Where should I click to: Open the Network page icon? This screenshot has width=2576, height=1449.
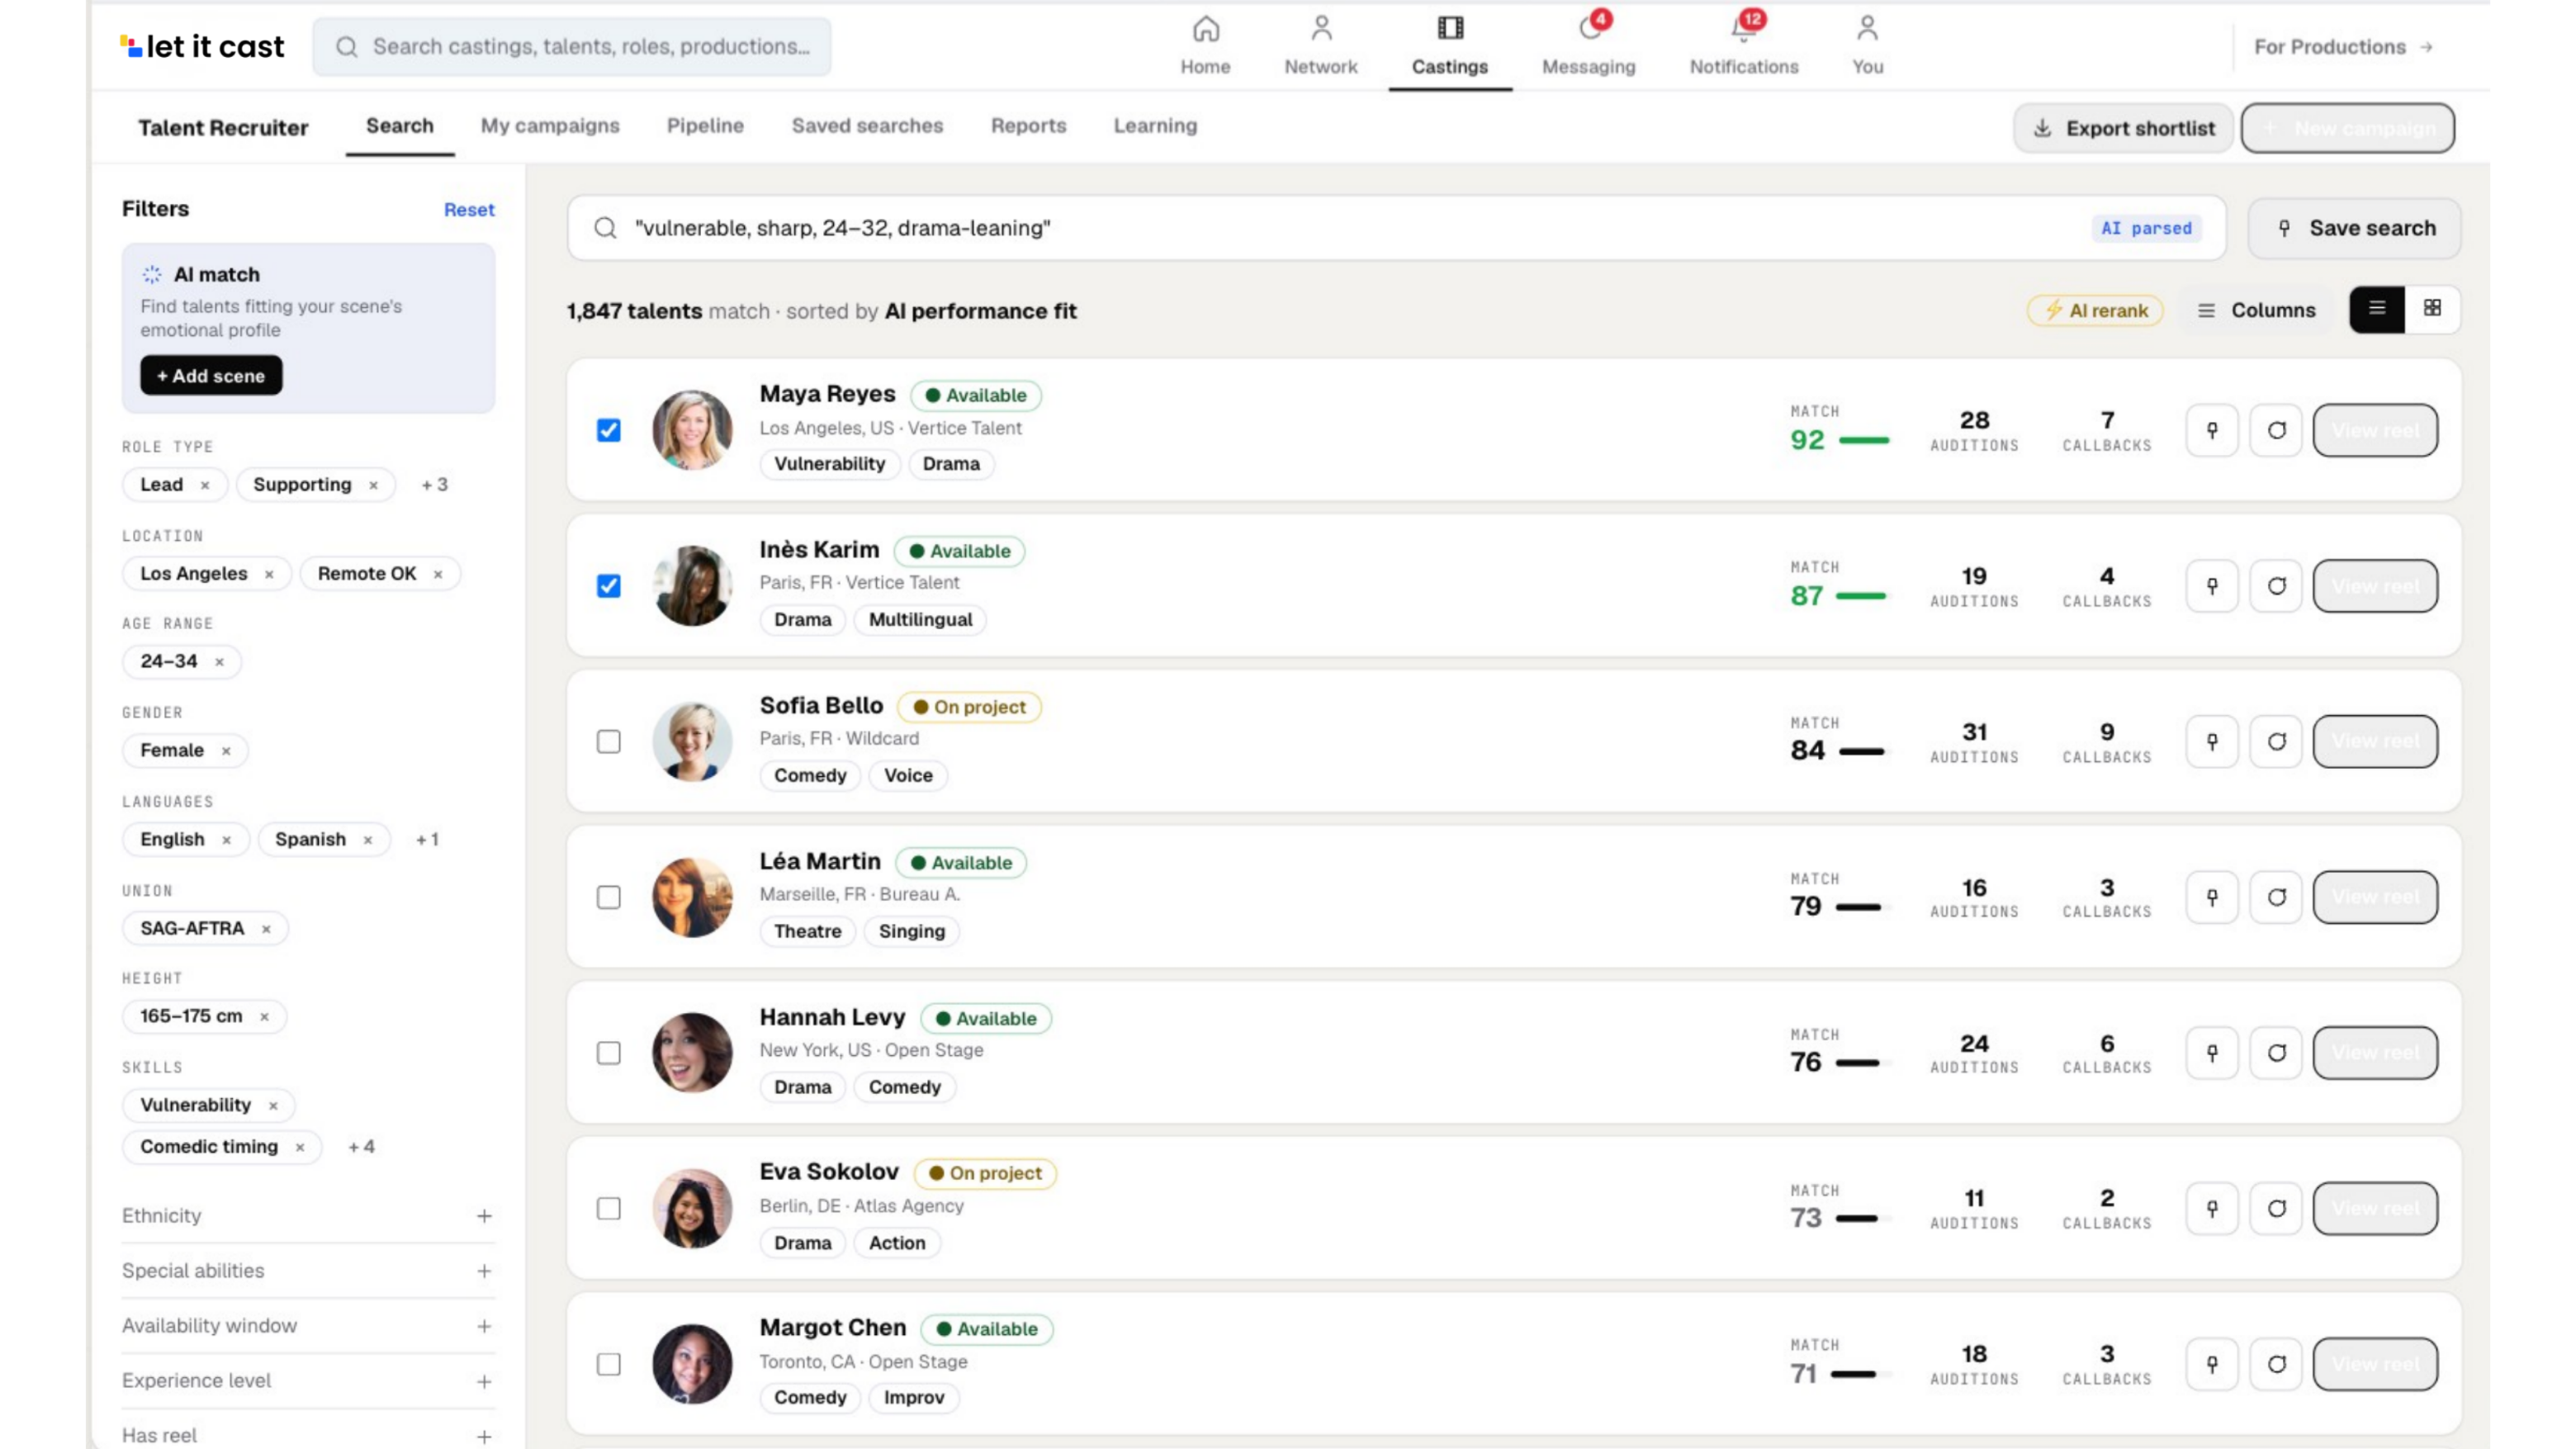[x=1321, y=28]
